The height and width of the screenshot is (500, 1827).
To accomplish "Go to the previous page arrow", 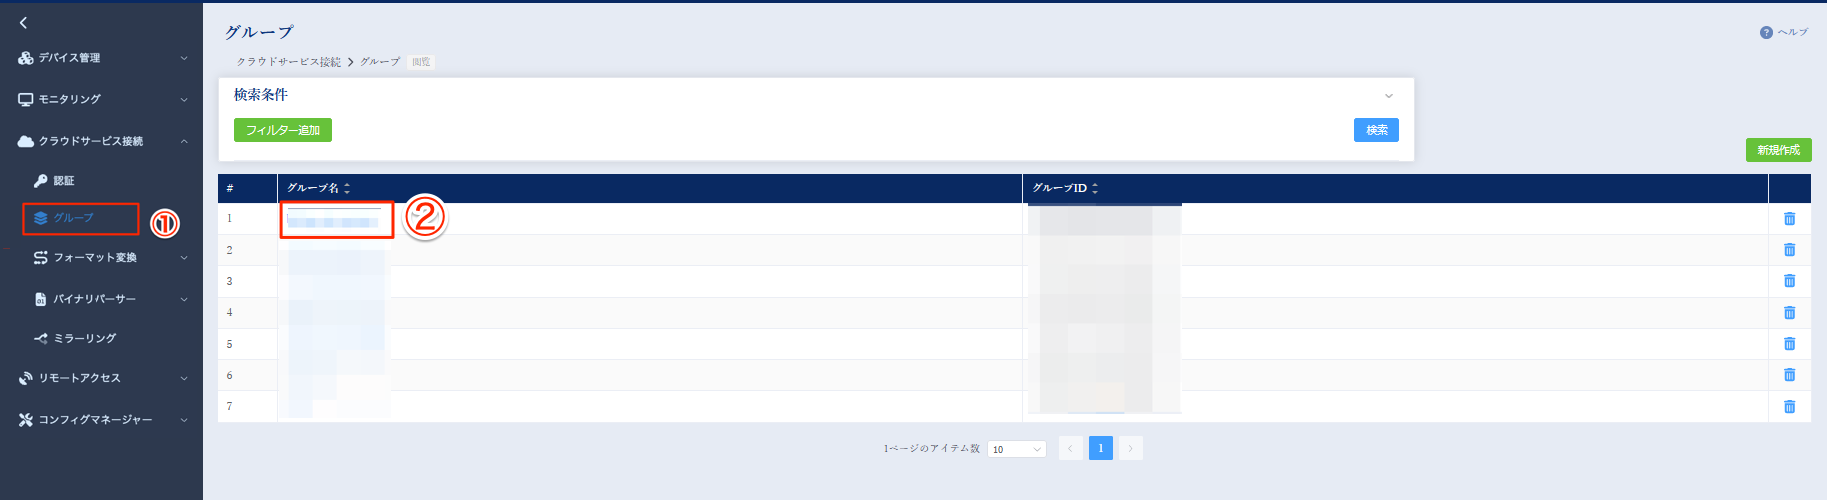I will (1070, 448).
